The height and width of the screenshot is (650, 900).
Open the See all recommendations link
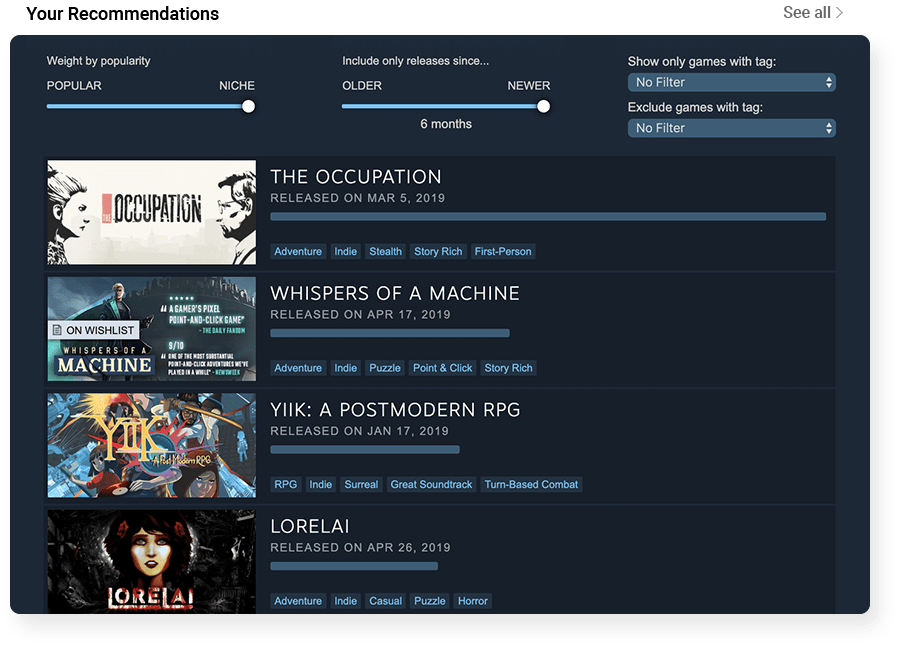(x=813, y=13)
